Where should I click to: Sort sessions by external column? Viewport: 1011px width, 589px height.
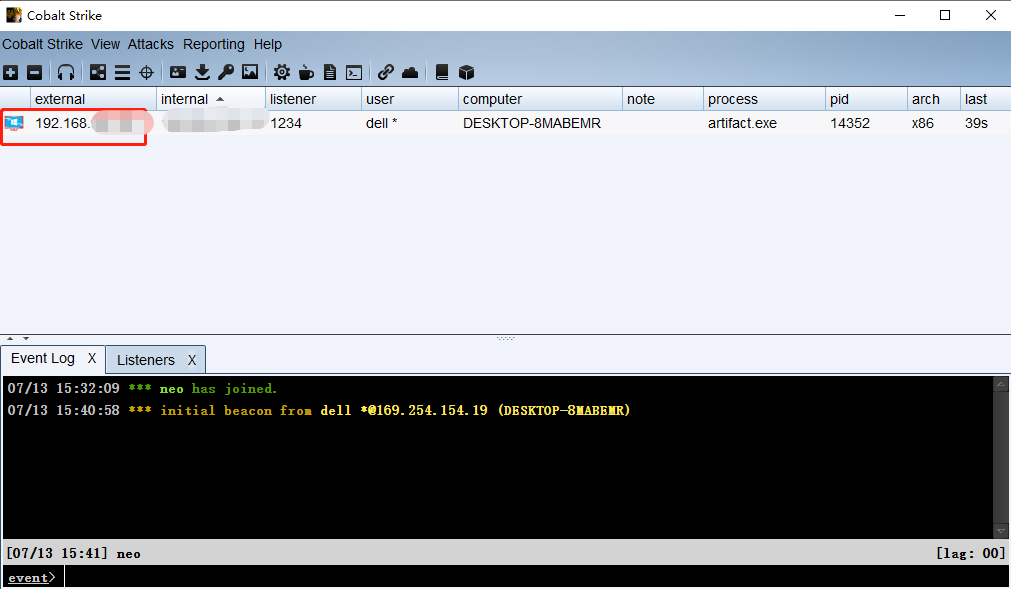93,99
